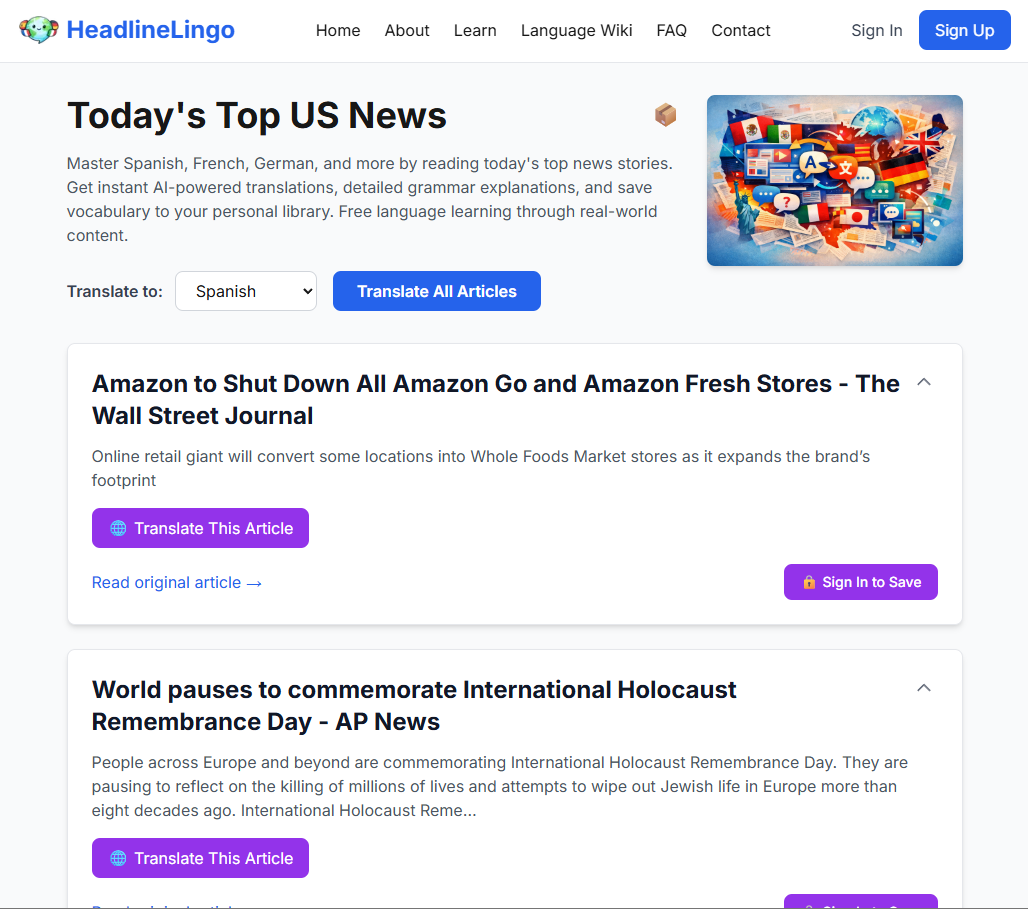Click lock icon on Sign In to Save
The height and width of the screenshot is (909, 1028).
(809, 582)
